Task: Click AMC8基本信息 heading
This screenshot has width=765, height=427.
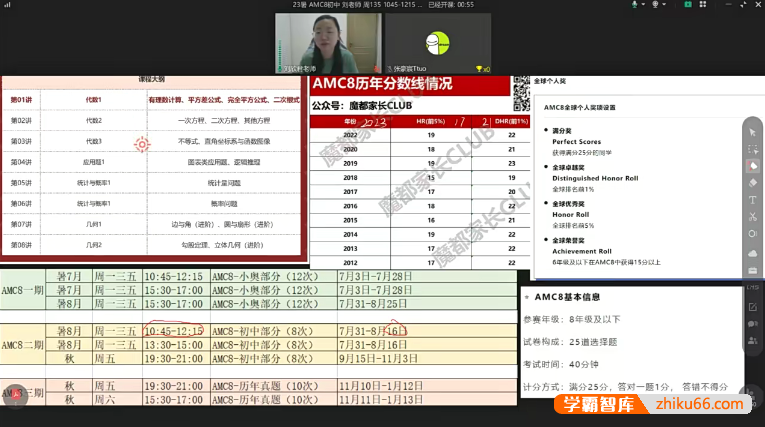Action: click(567, 297)
